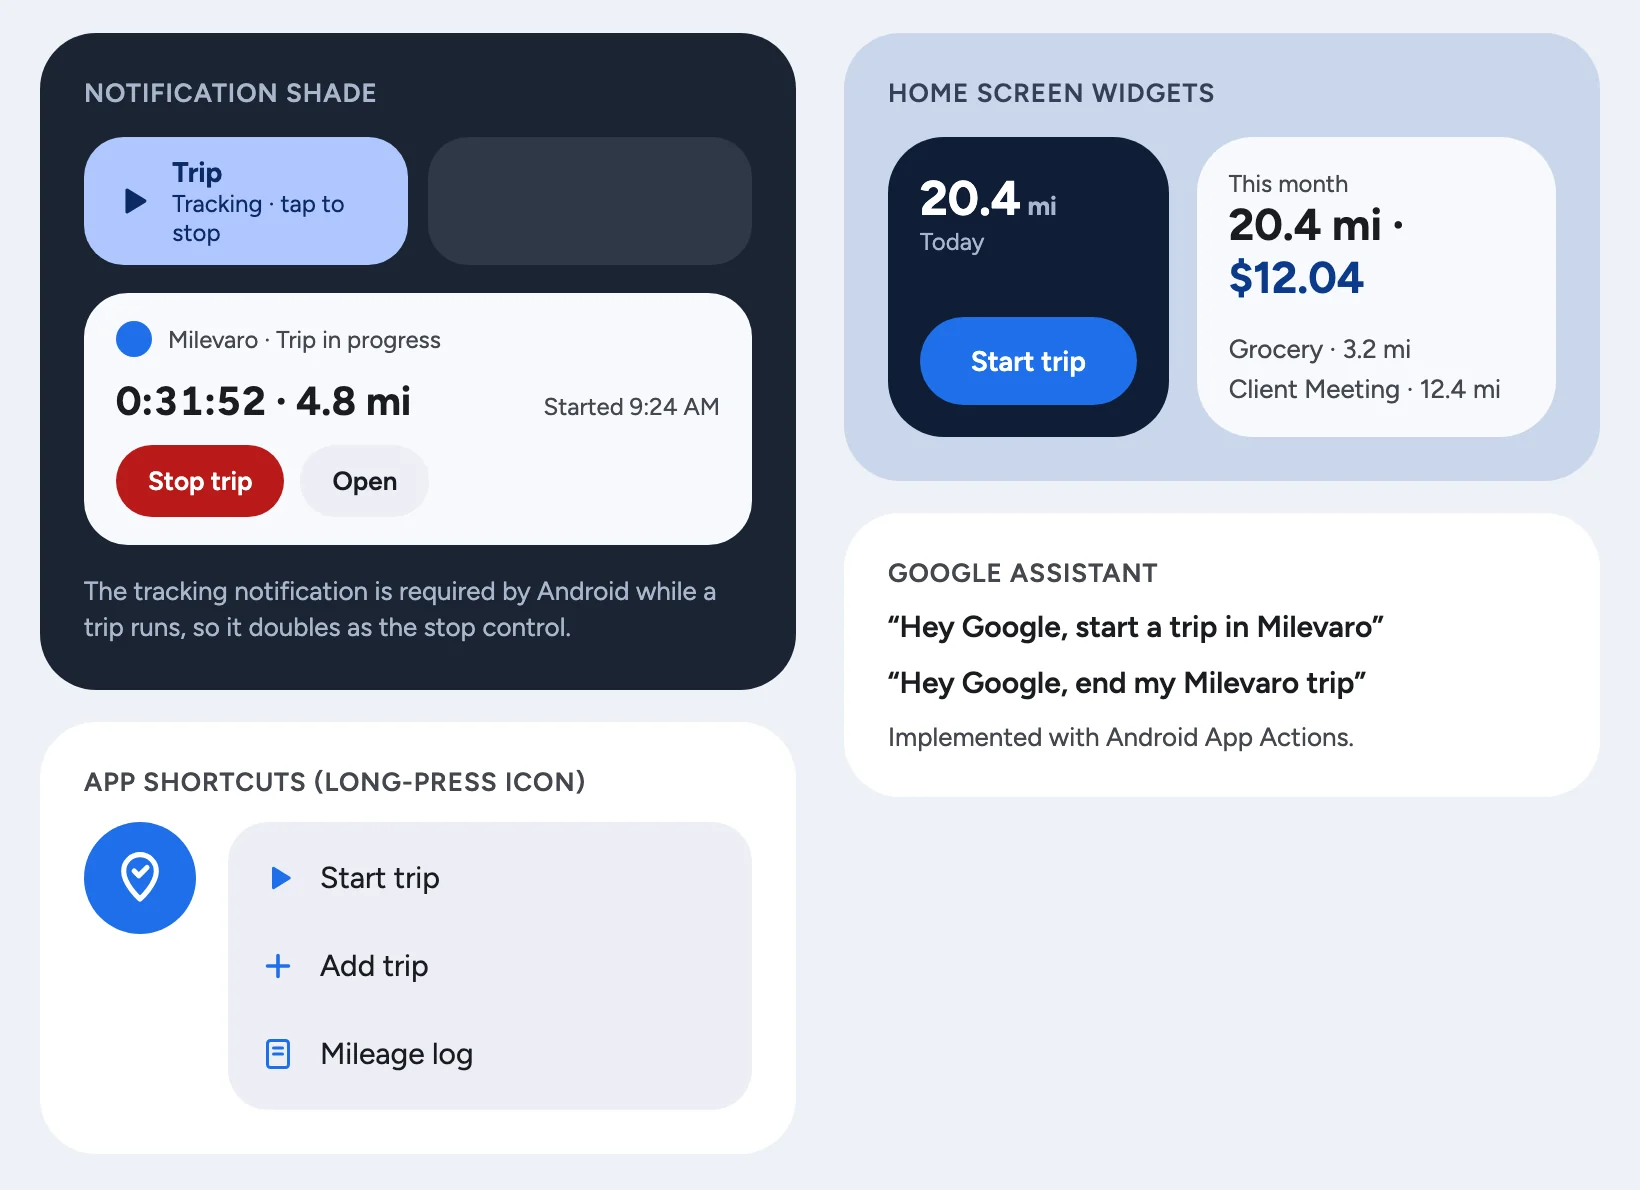Click the tracking notification explanation text
The height and width of the screenshot is (1190, 1640).
pyautogui.click(x=400, y=609)
